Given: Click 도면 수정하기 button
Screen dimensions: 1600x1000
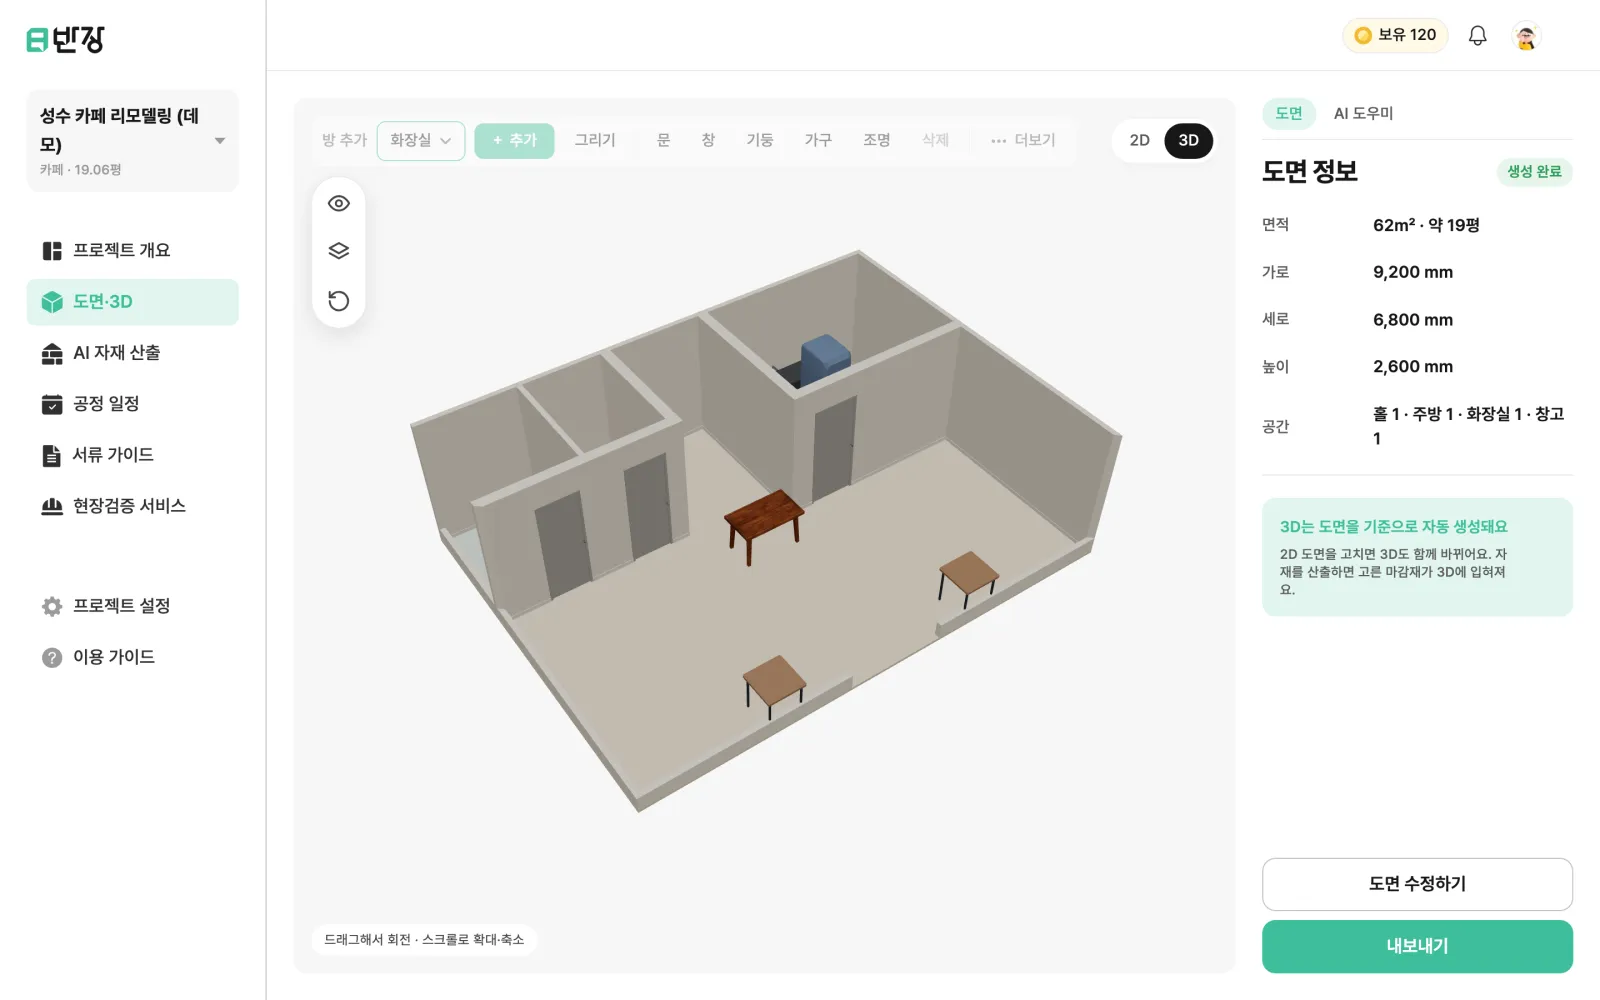Looking at the screenshot, I should pyautogui.click(x=1417, y=884).
